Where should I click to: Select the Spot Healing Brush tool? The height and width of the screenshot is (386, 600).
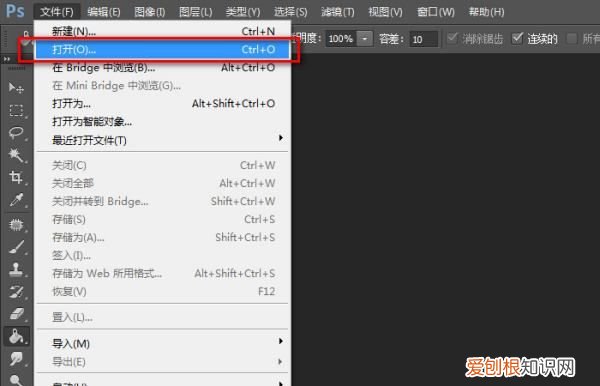click(16, 225)
